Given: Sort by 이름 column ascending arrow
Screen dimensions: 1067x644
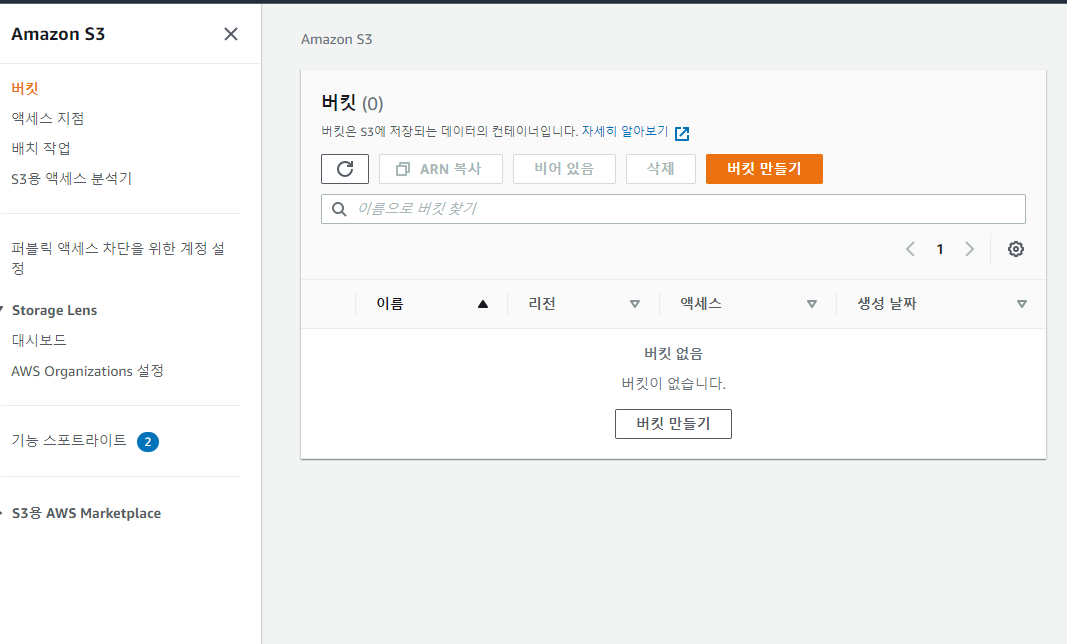Looking at the screenshot, I should click(482, 304).
